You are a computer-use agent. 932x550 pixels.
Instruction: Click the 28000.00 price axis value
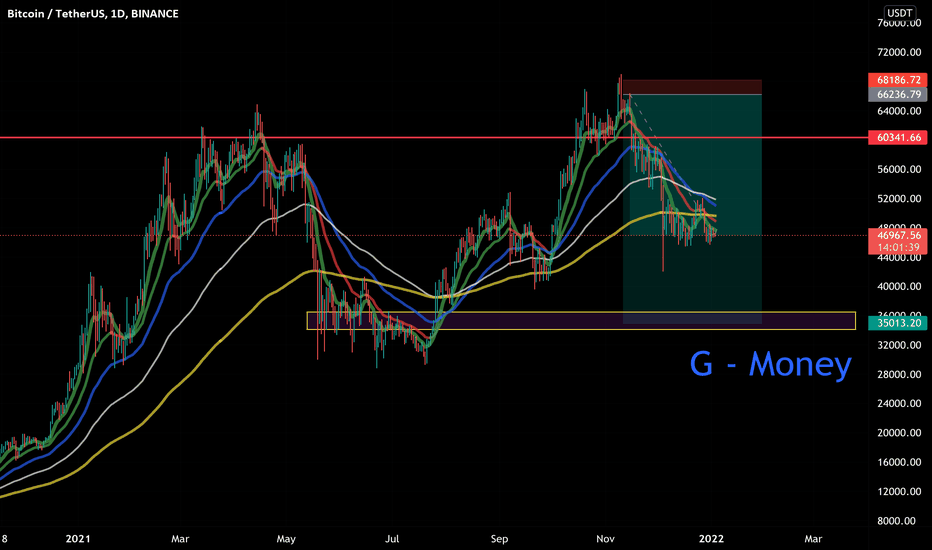click(x=899, y=375)
